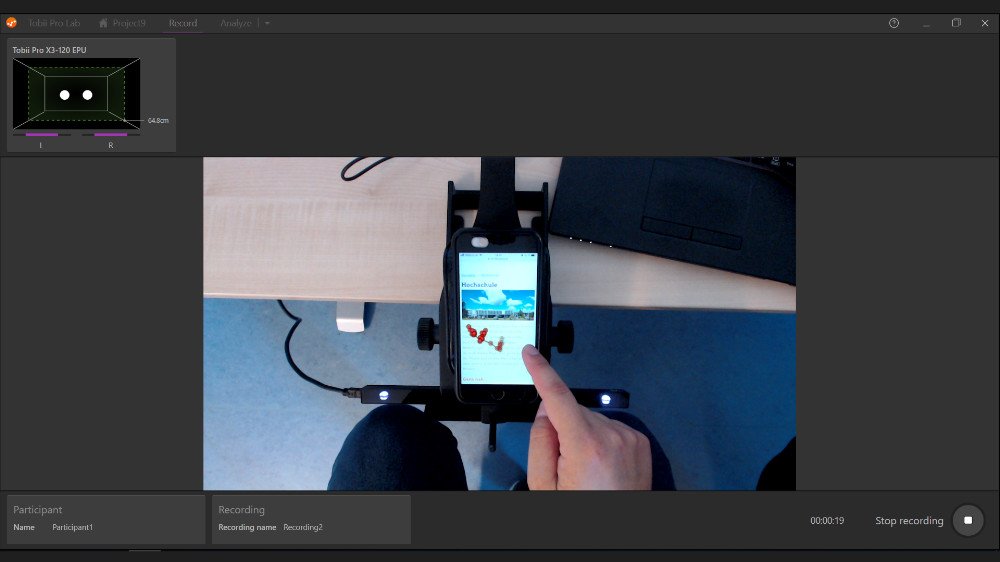Stop recording with the round stop button

point(968,521)
